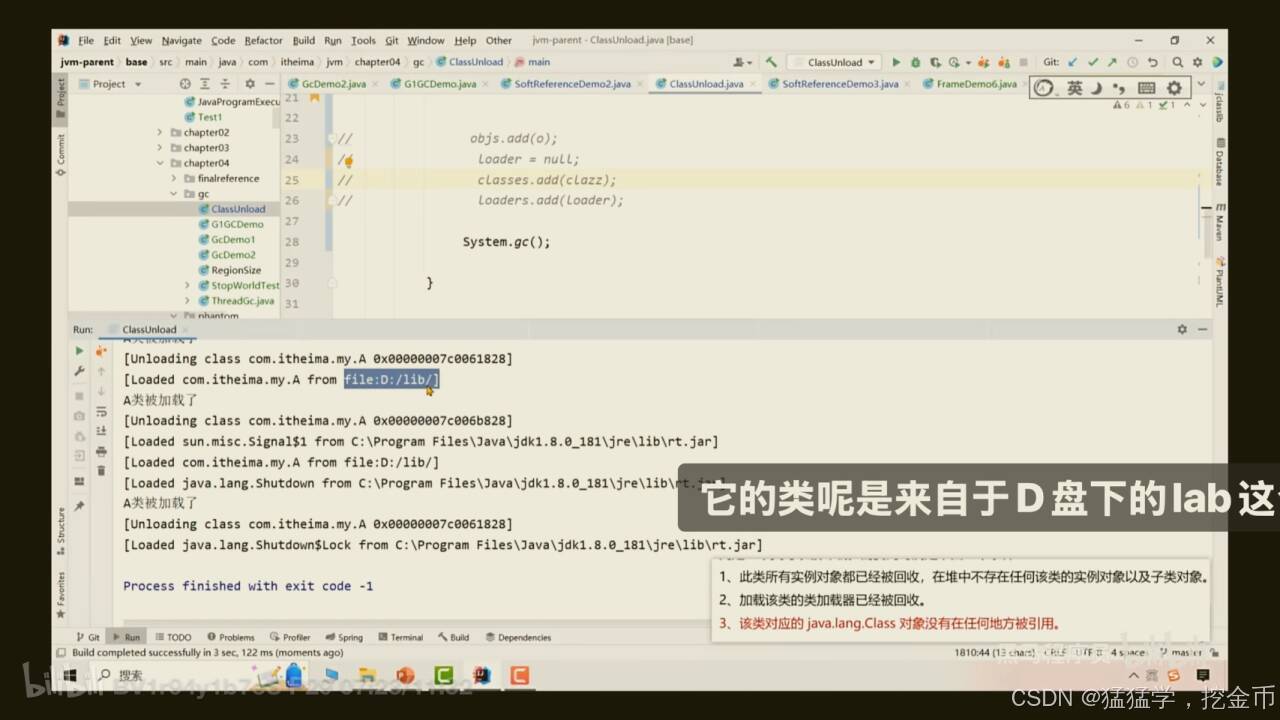The height and width of the screenshot is (720, 1280).
Task: Open the Navigate menu
Action: click(181, 41)
